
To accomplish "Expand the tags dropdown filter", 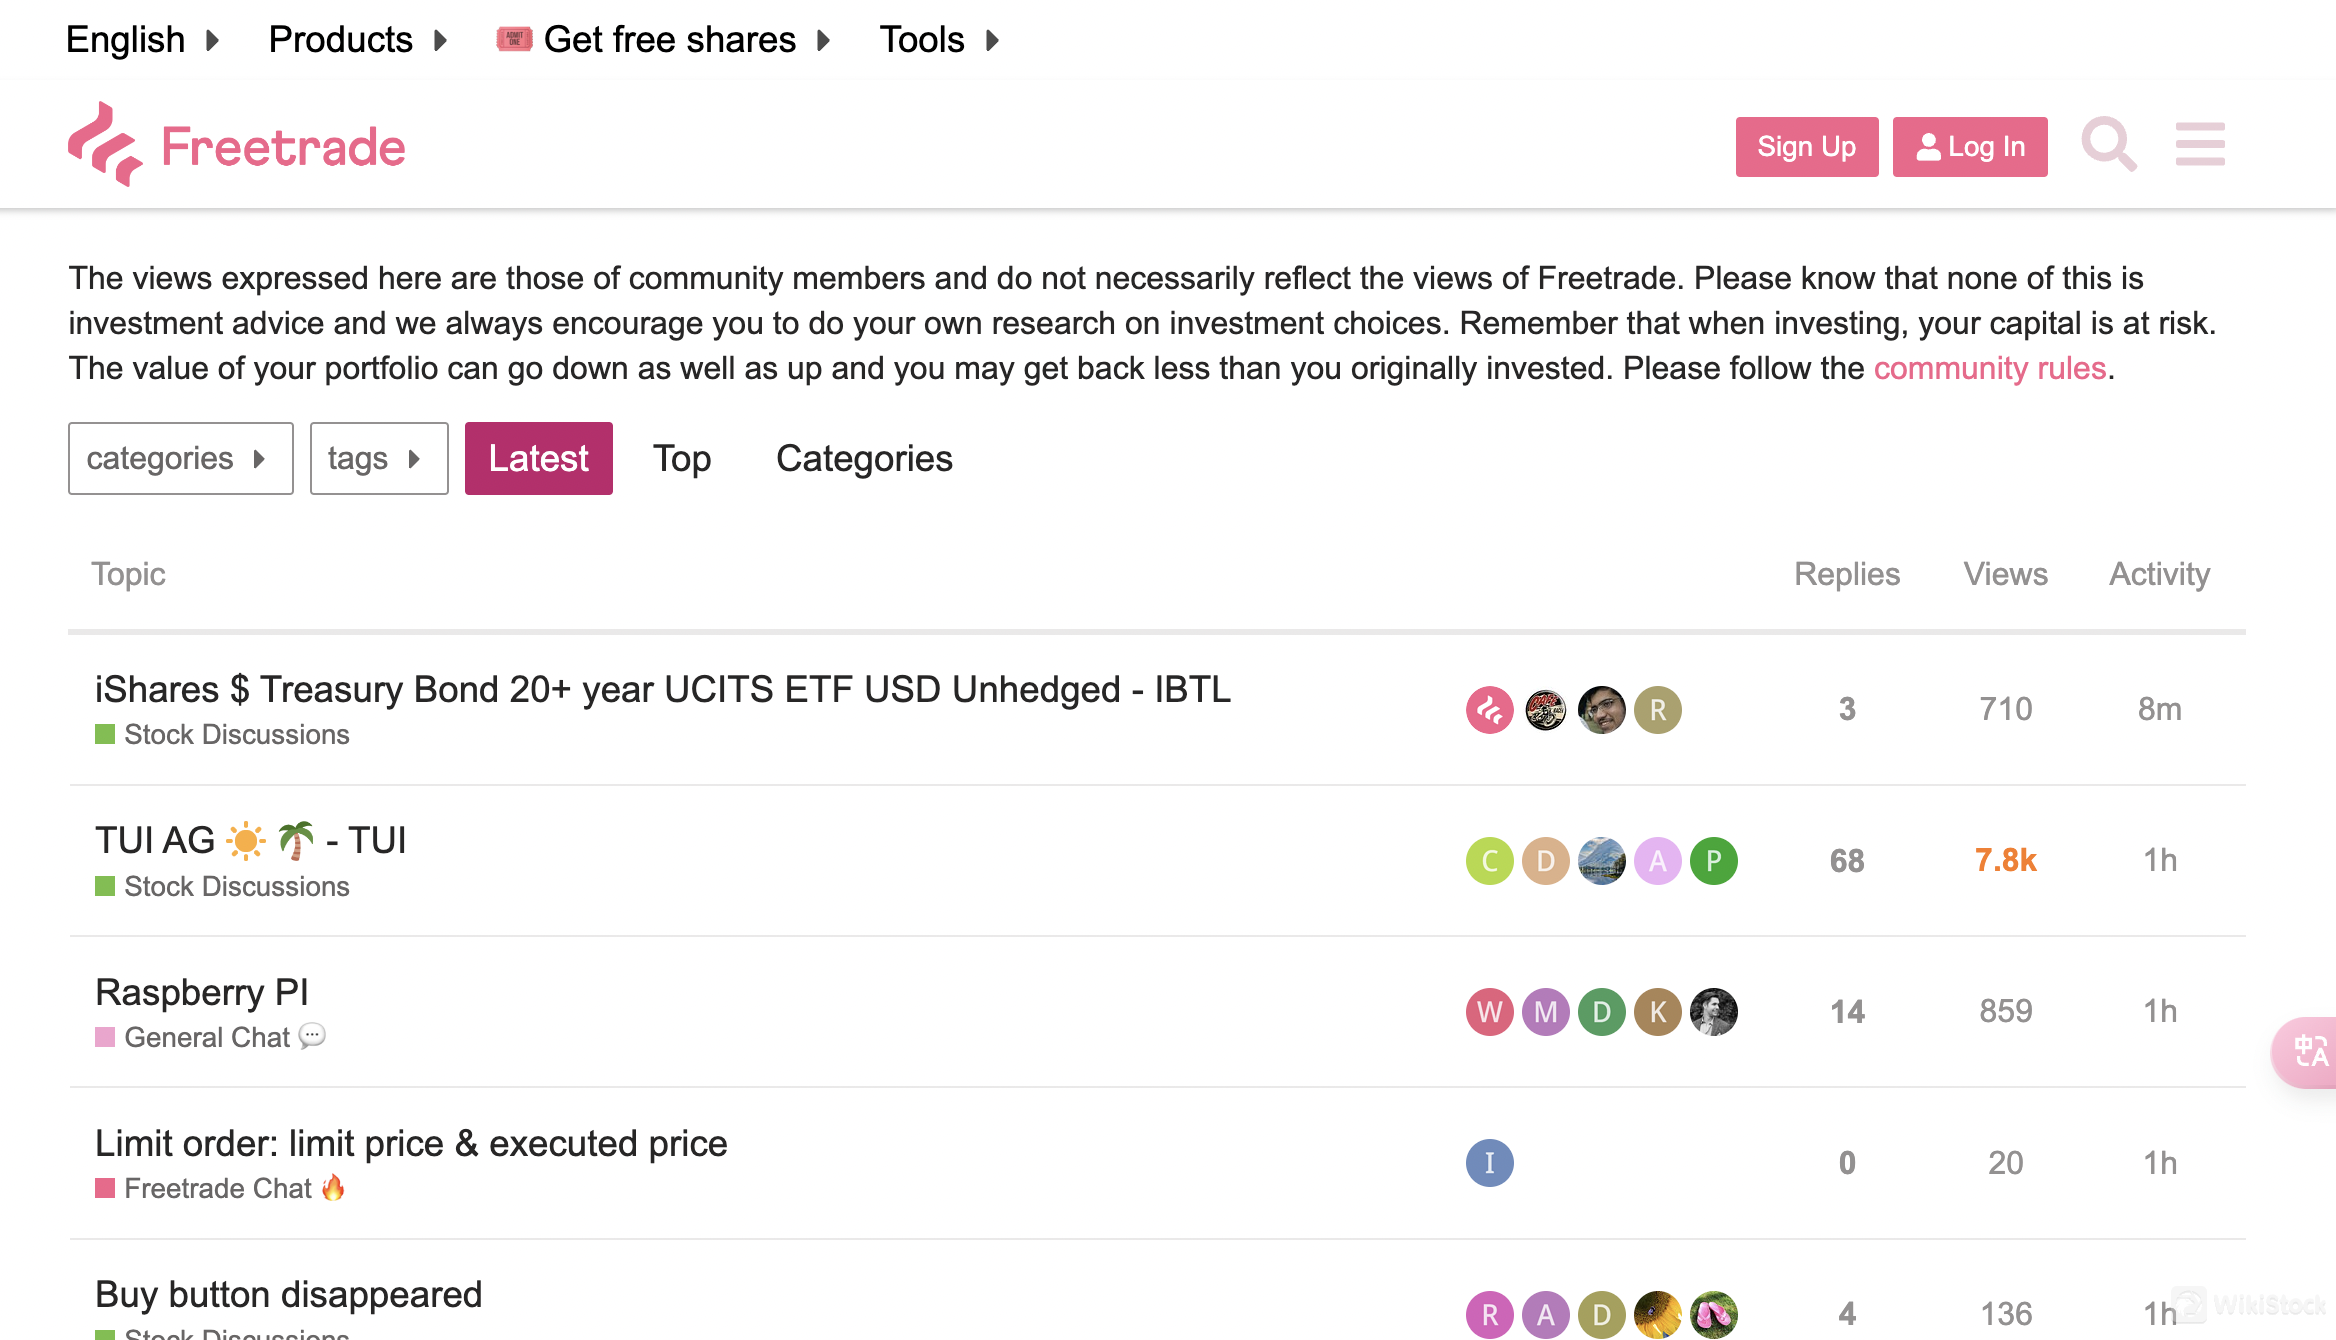I will [378, 459].
